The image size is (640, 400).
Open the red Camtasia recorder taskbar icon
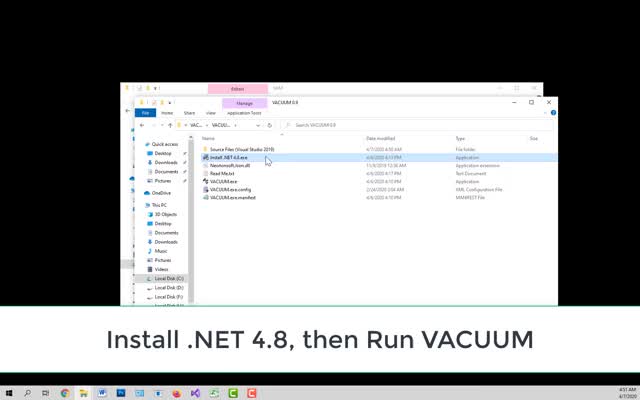pos(251,393)
